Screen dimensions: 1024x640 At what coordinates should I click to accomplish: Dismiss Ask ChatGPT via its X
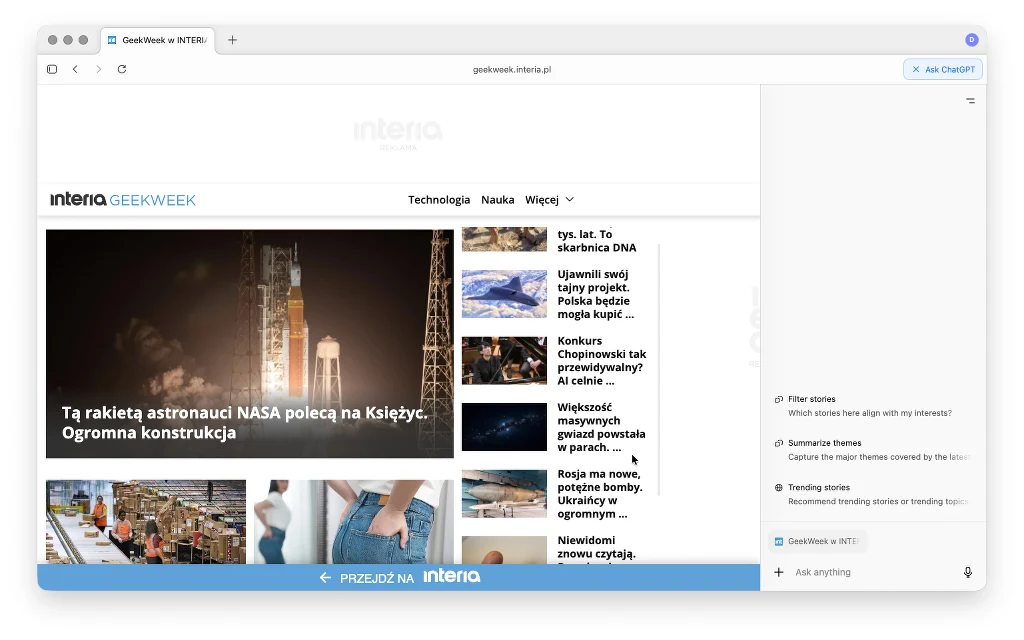click(x=914, y=69)
